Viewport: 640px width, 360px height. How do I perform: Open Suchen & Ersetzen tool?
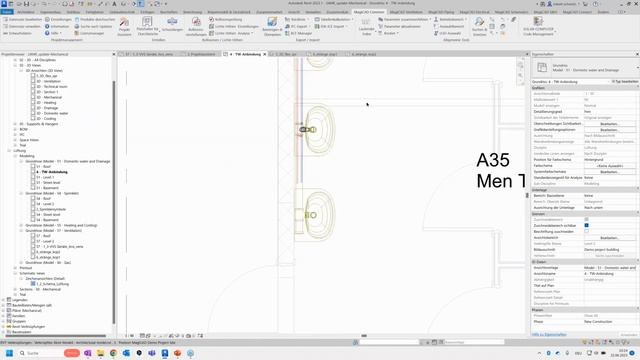479,26
